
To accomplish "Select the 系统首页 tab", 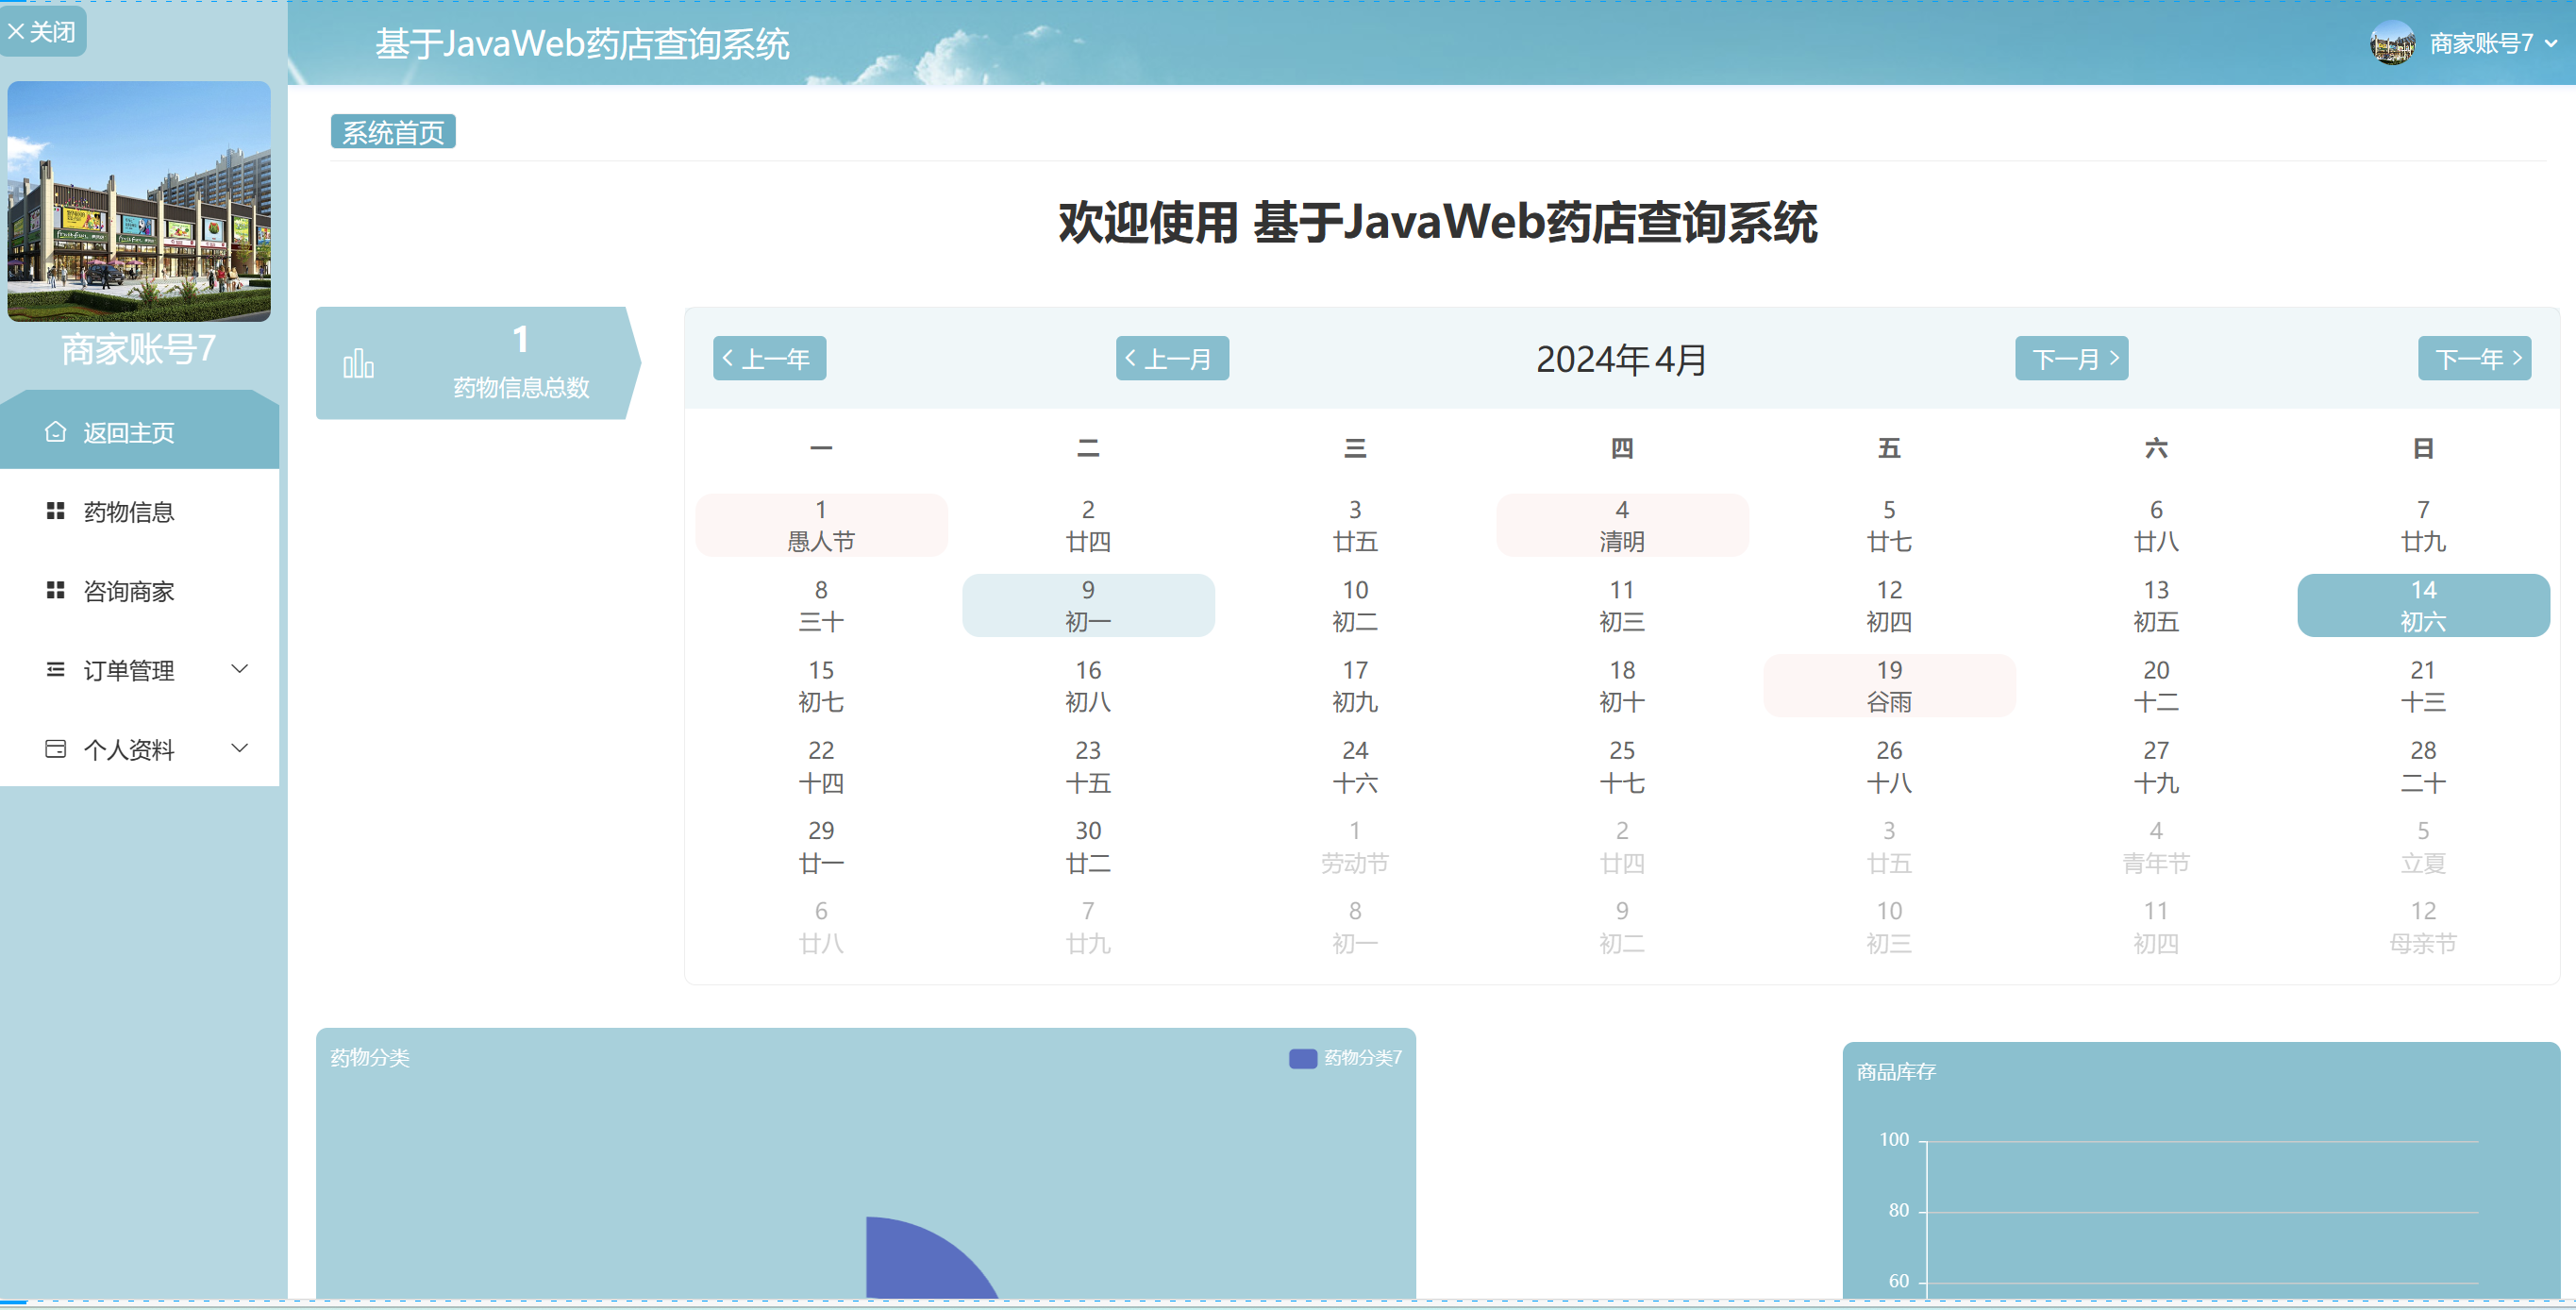I will coord(393,132).
